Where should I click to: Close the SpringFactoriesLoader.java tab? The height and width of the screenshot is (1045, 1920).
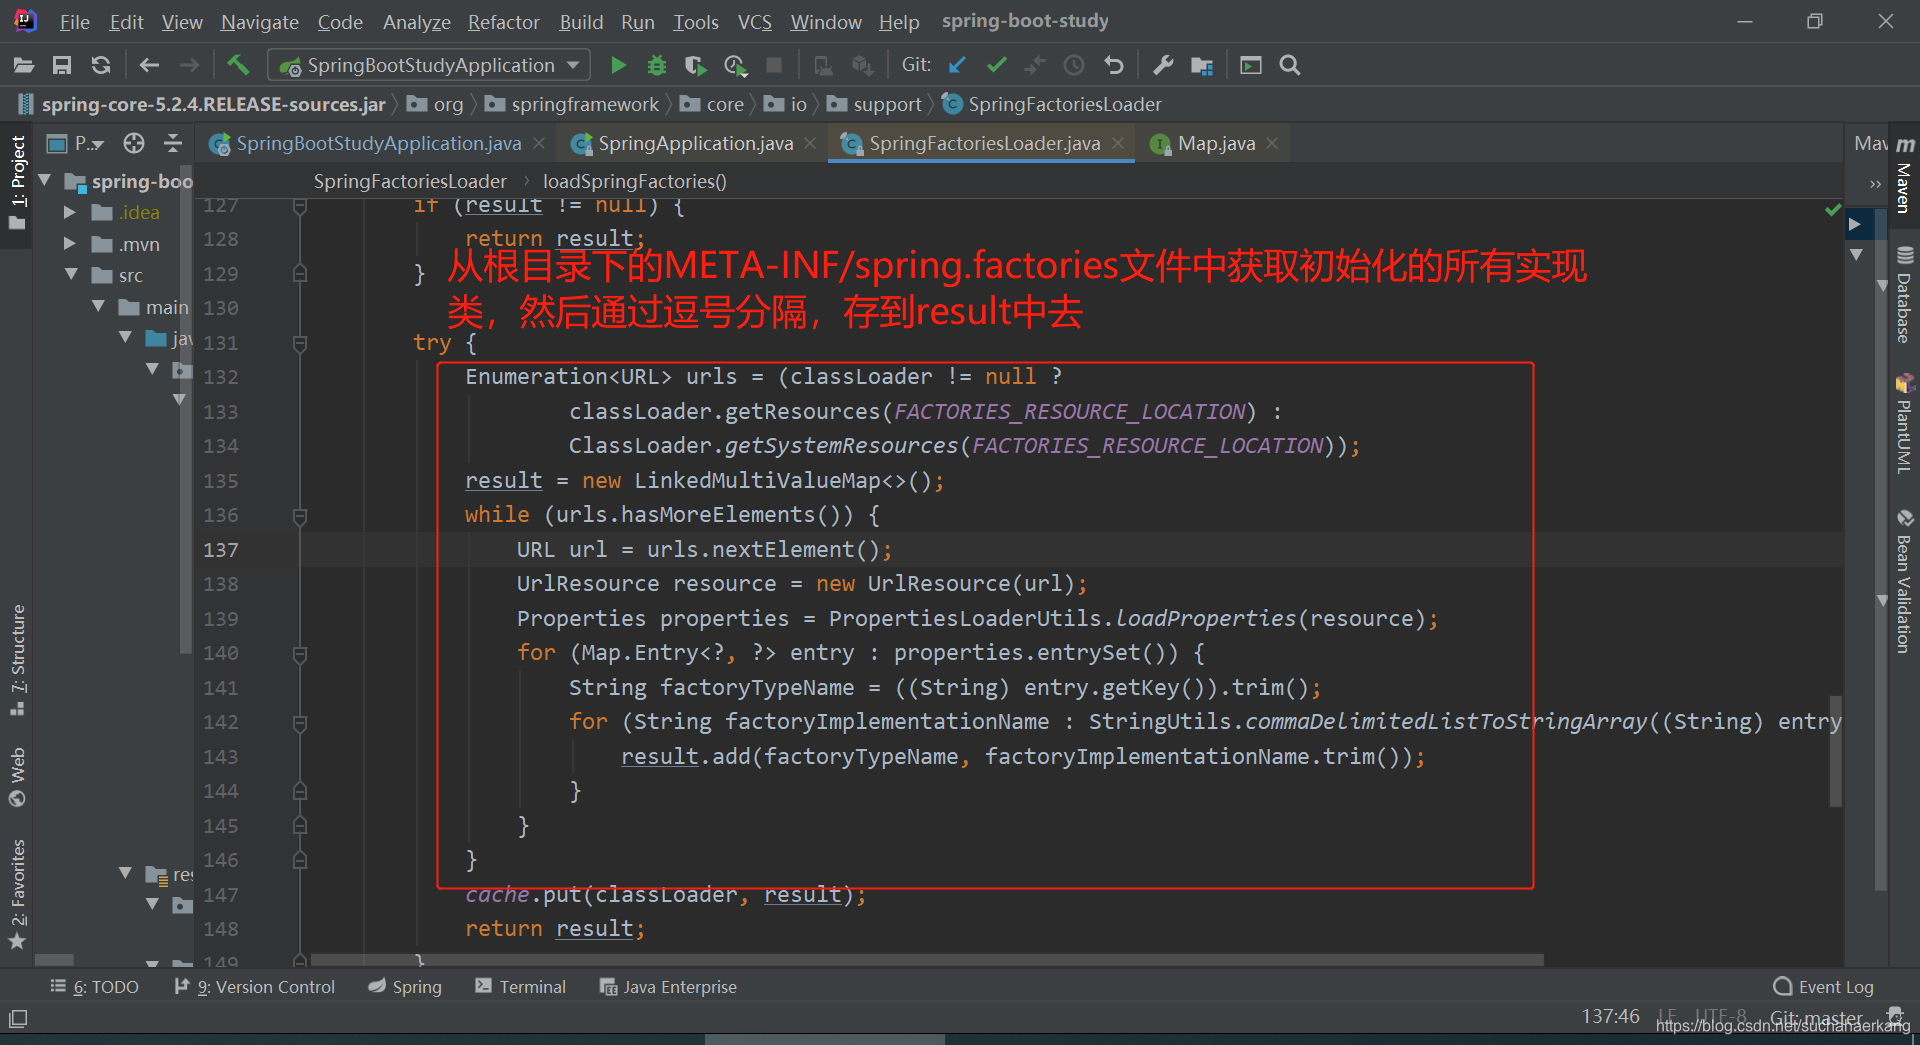click(1118, 144)
